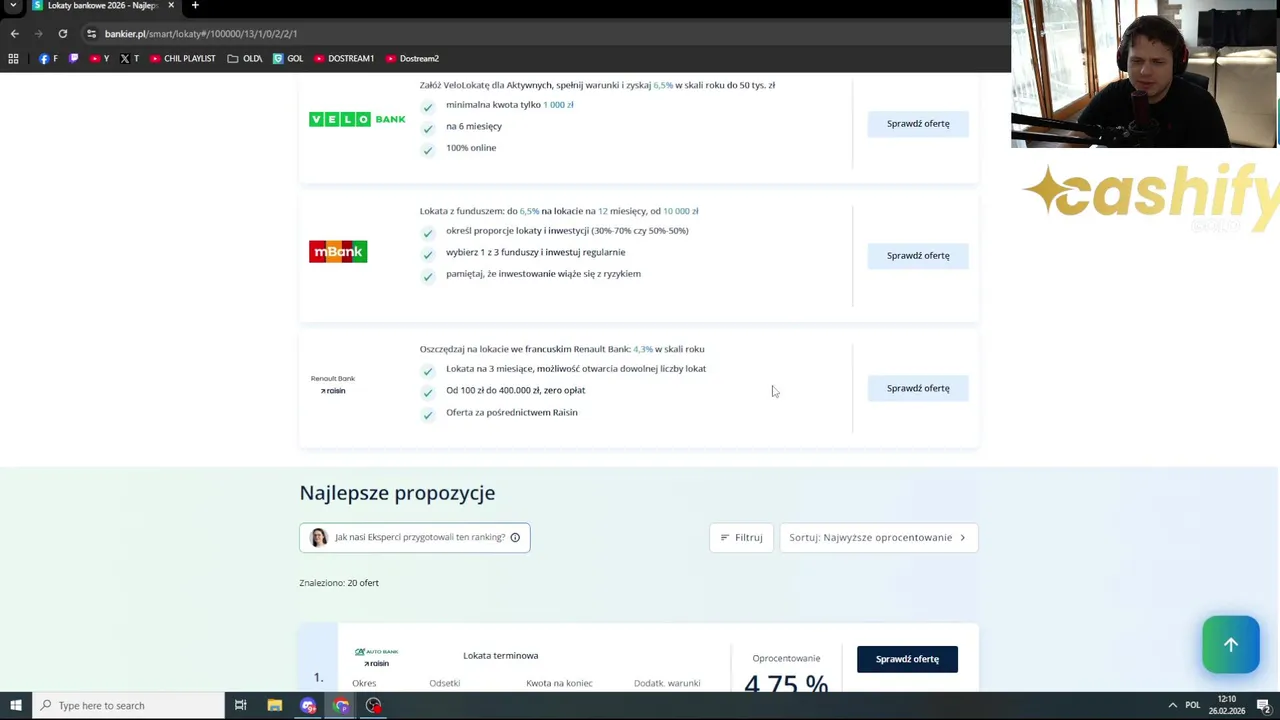
Task: Open the GOL bookmark
Action: point(288,58)
